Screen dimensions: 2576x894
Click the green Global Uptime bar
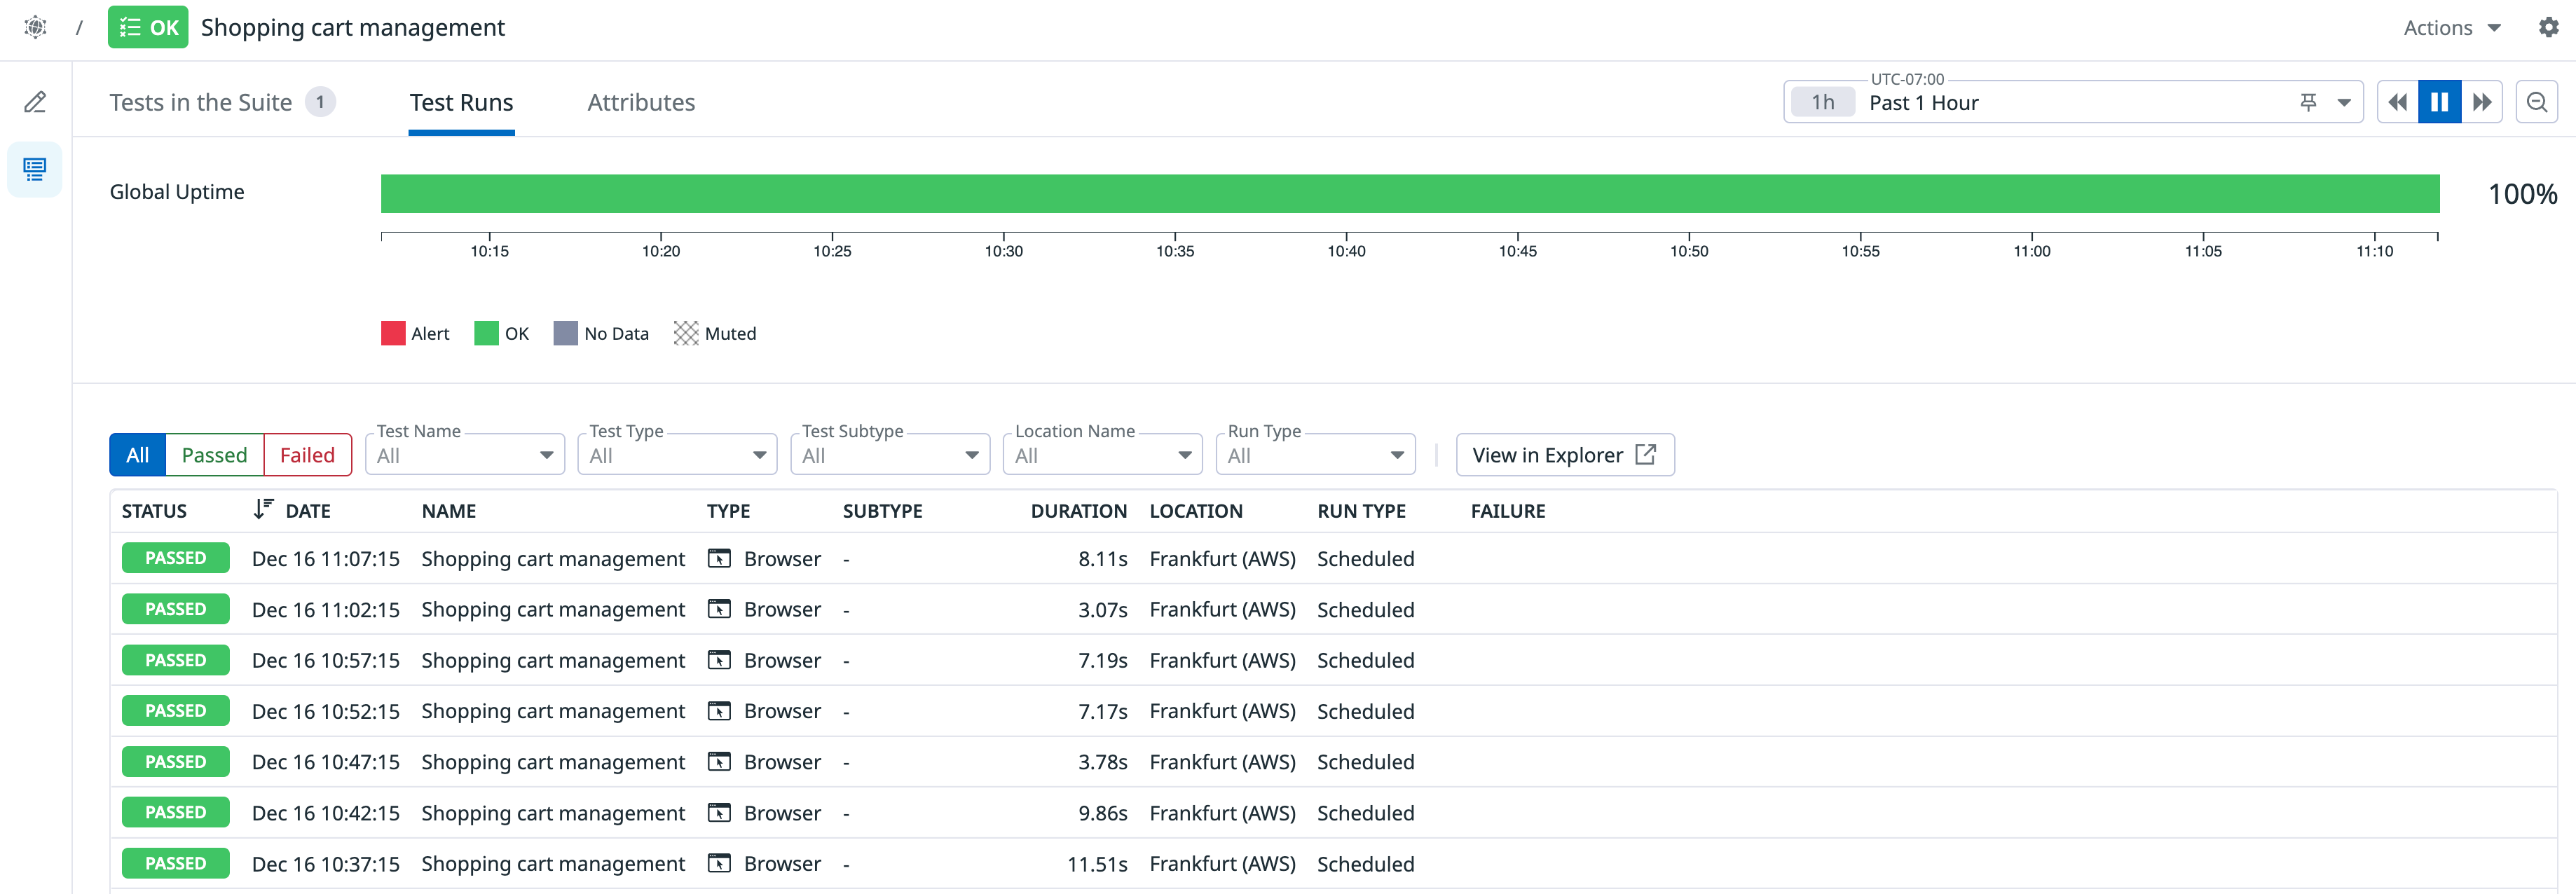pos(1409,194)
